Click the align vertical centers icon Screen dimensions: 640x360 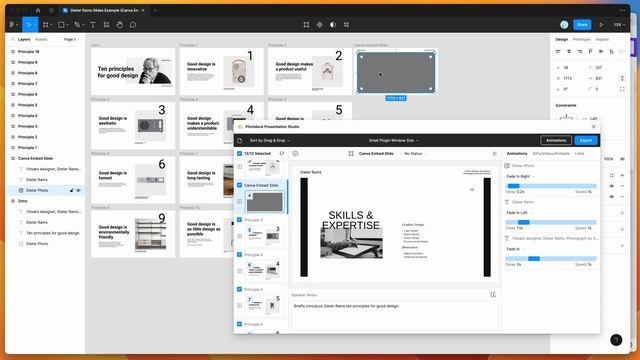click(x=601, y=51)
